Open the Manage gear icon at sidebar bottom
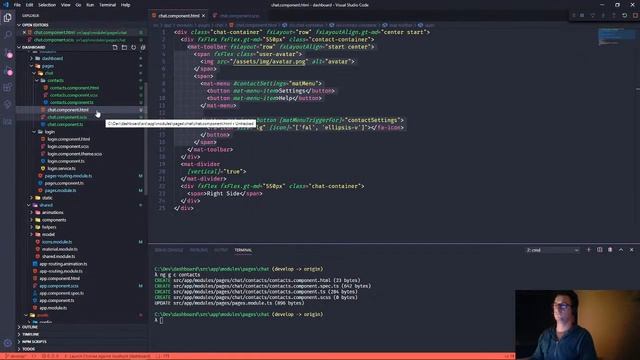Screen dimensions: 640x360 (x=7, y=343)
